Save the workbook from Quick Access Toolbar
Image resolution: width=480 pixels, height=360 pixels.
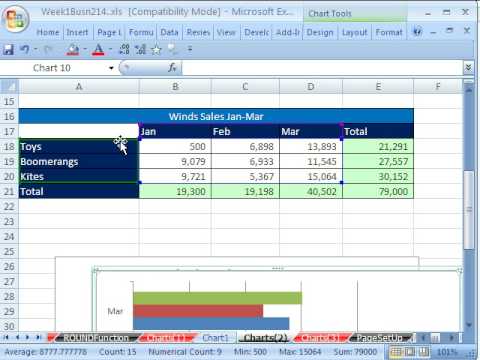coord(8,50)
